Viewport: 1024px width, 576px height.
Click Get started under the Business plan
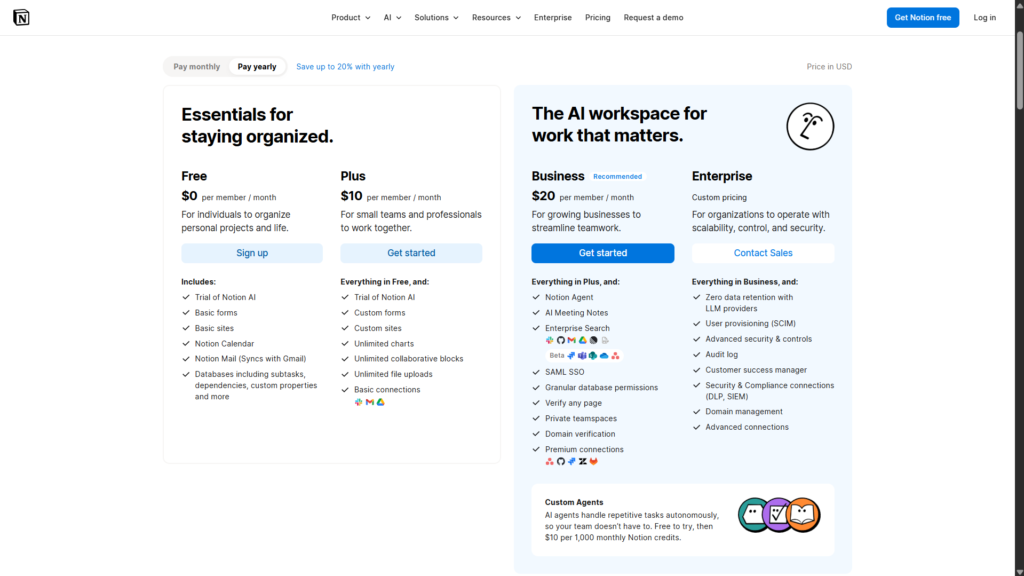pyautogui.click(x=603, y=253)
